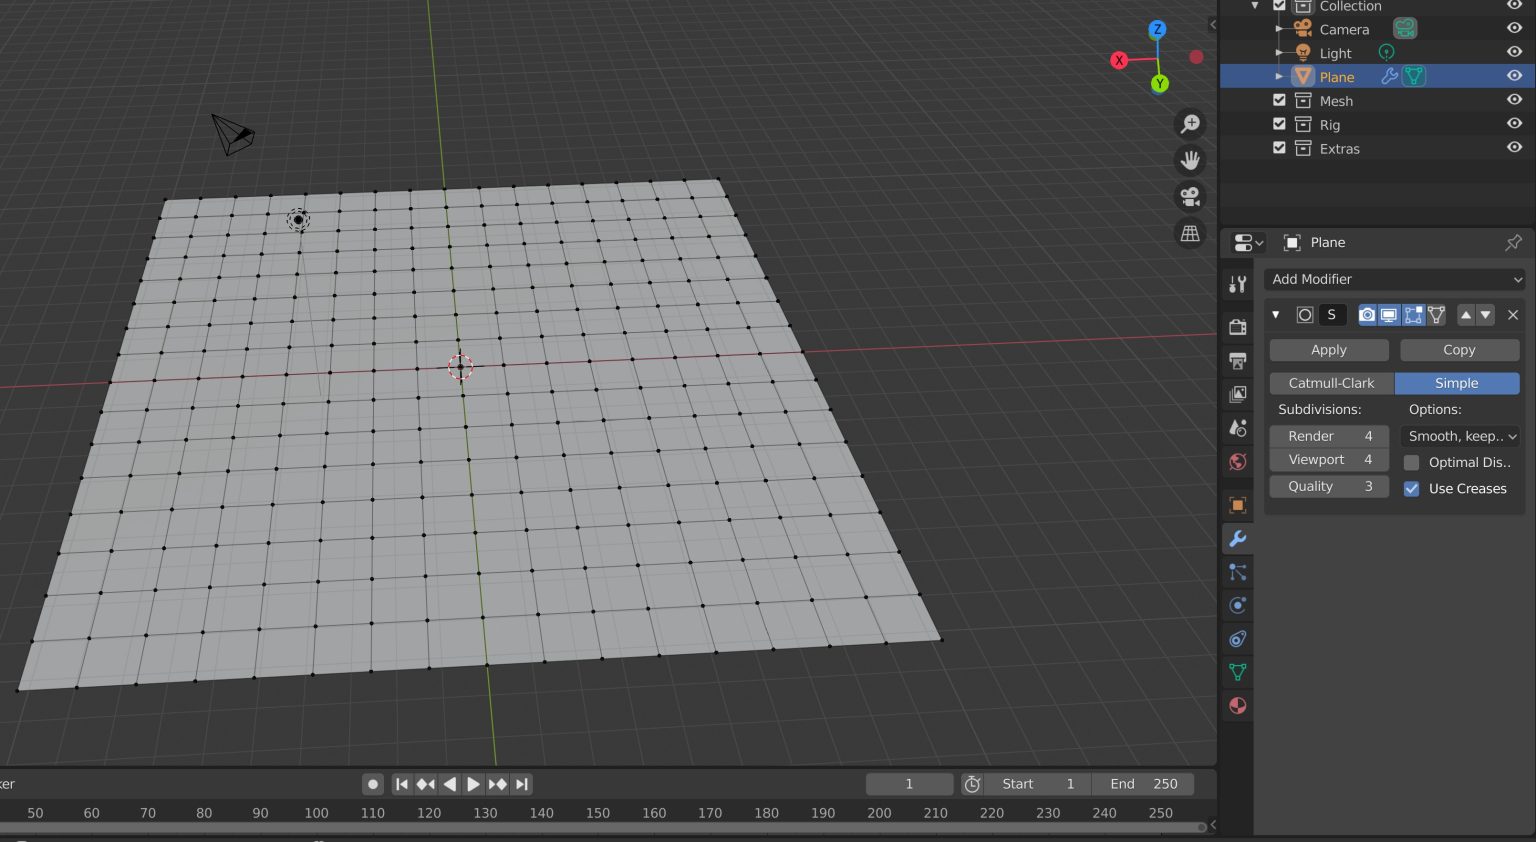This screenshot has width=1536, height=842.
Task: Select the Render Properties camera tab
Action: click(1237, 326)
